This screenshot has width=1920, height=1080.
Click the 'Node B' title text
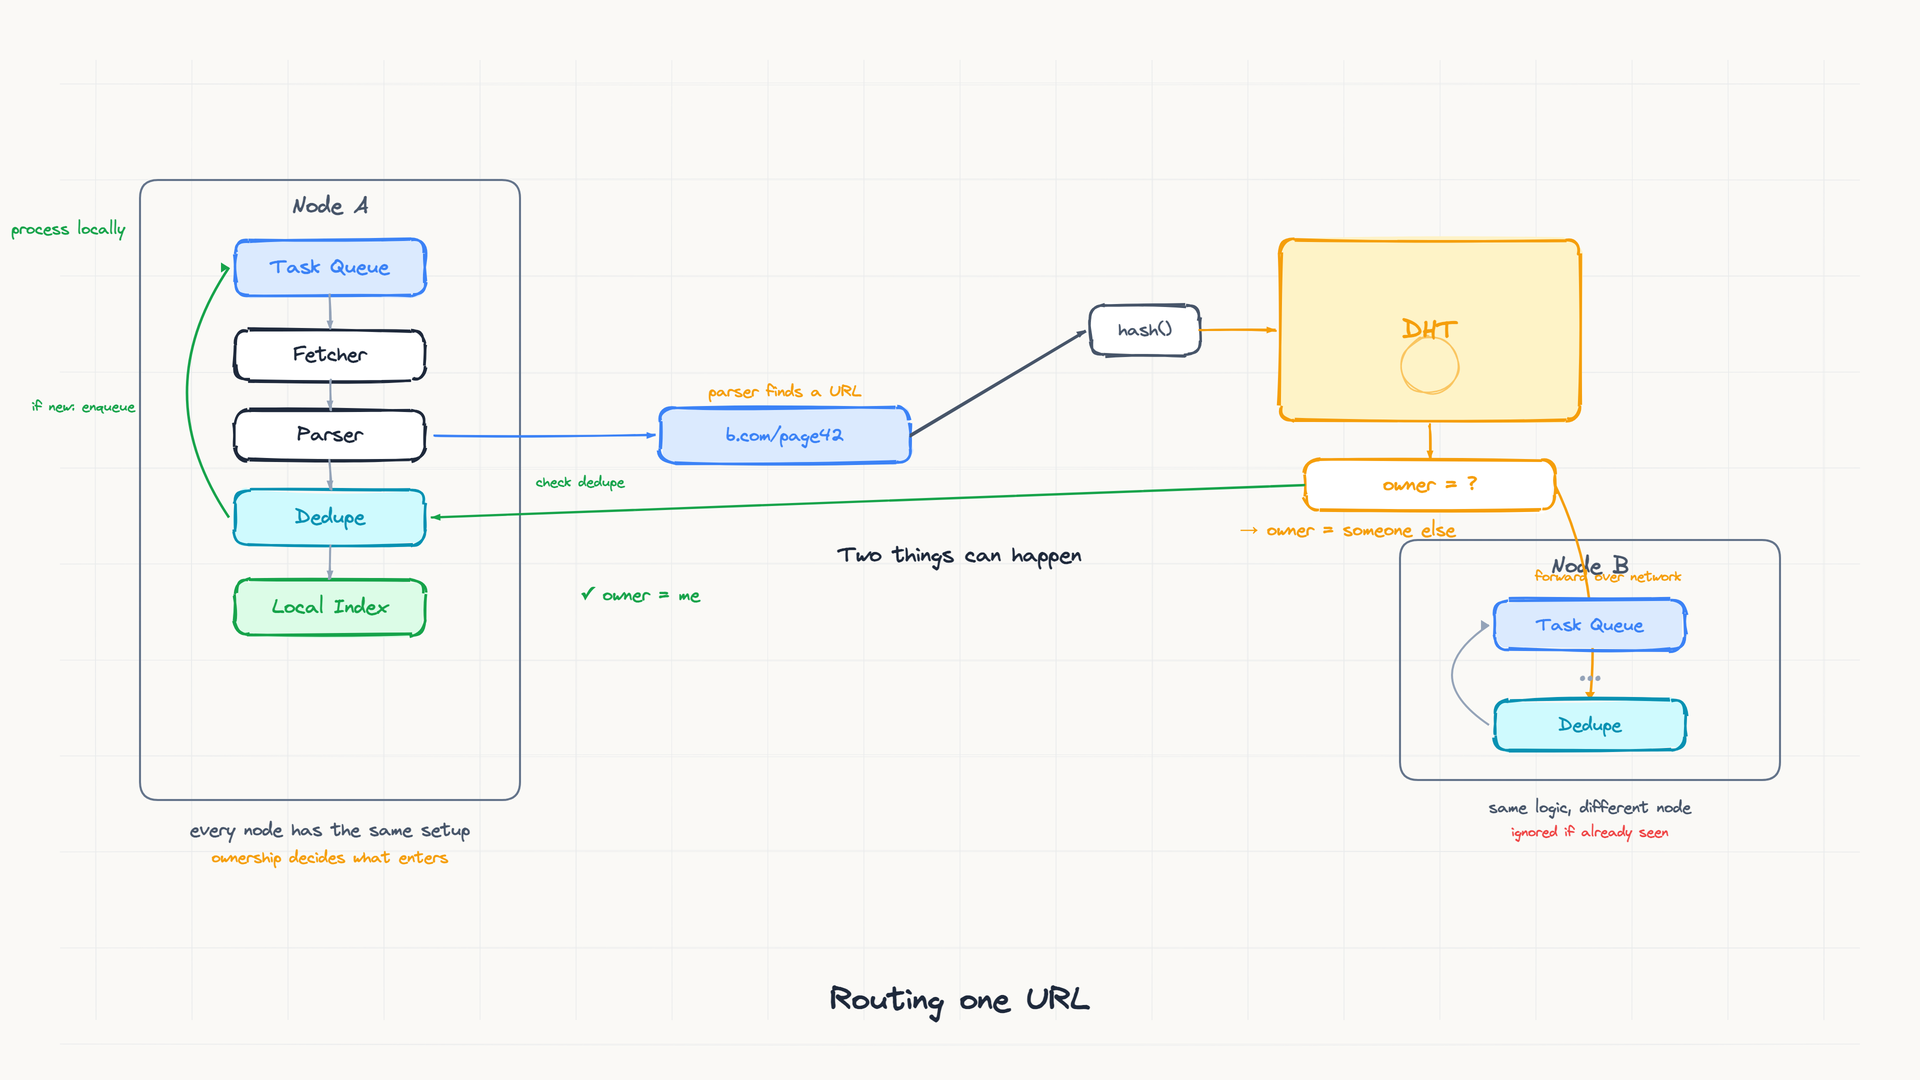point(1590,565)
